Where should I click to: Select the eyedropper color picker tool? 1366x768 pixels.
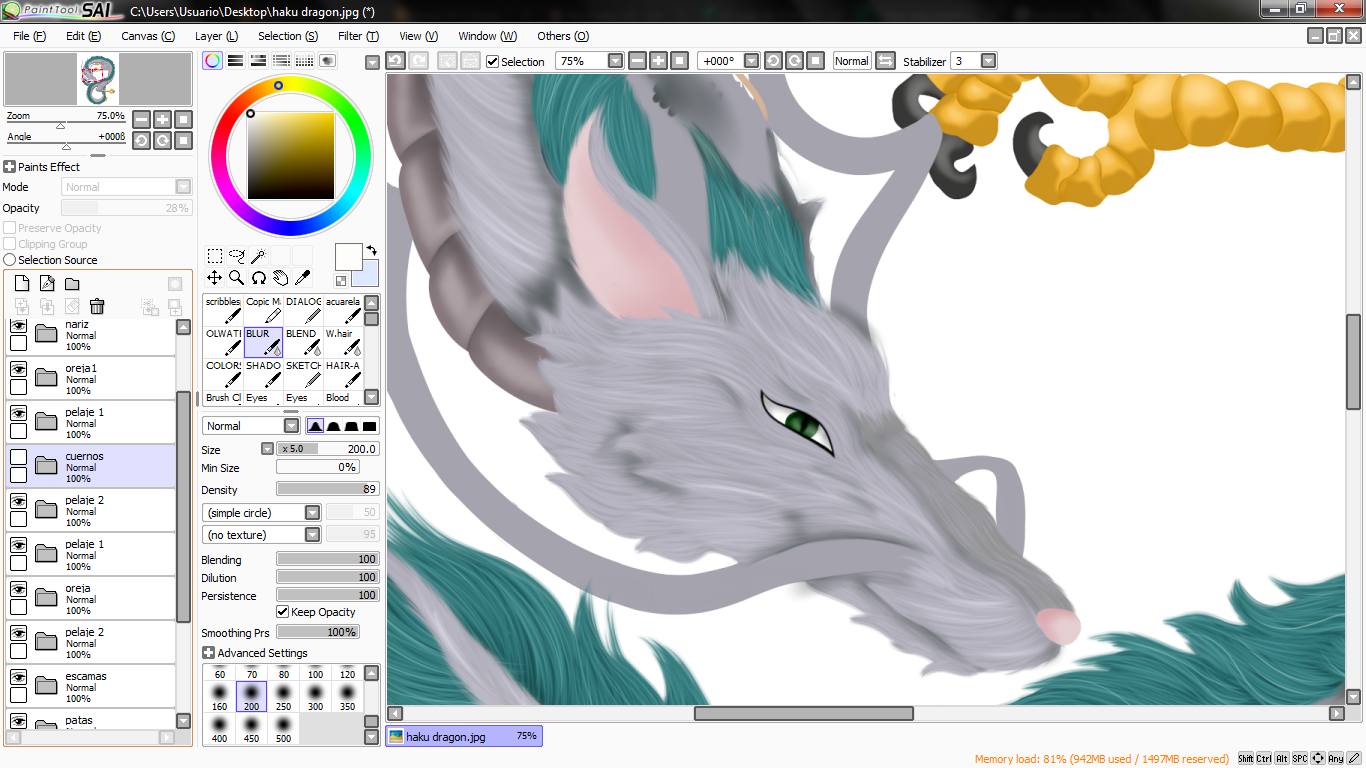tap(303, 278)
